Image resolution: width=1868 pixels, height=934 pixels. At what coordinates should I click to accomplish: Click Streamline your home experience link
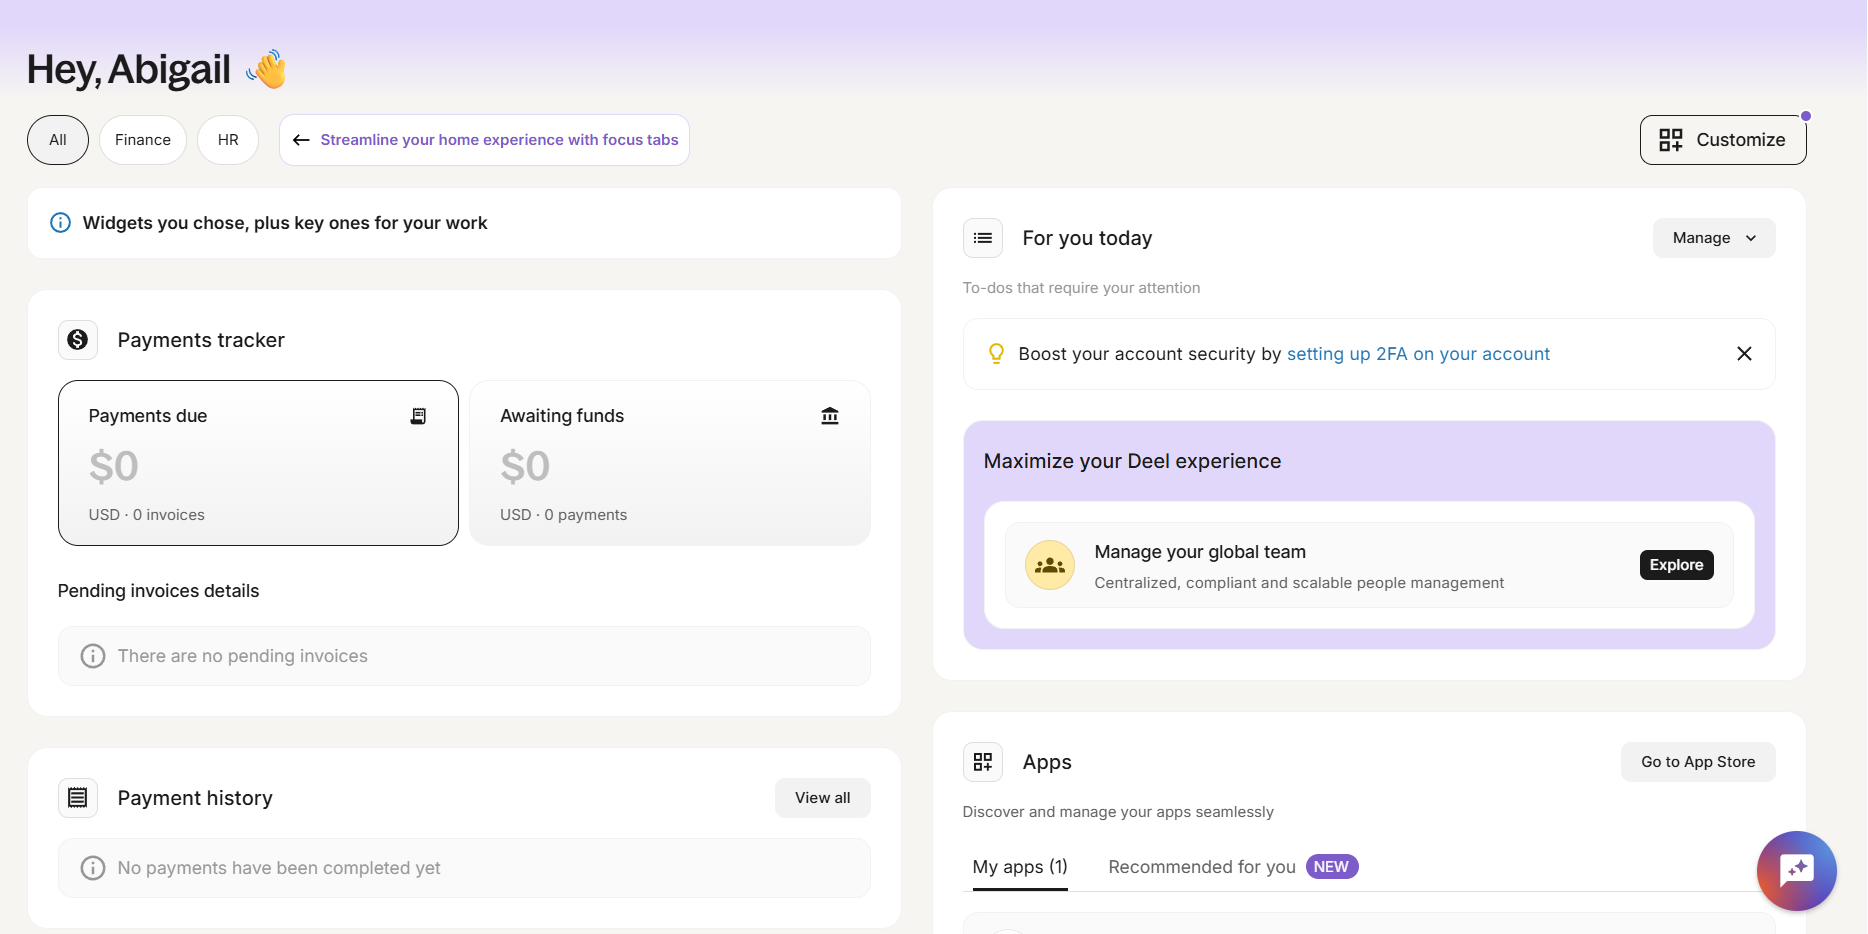[x=499, y=140]
